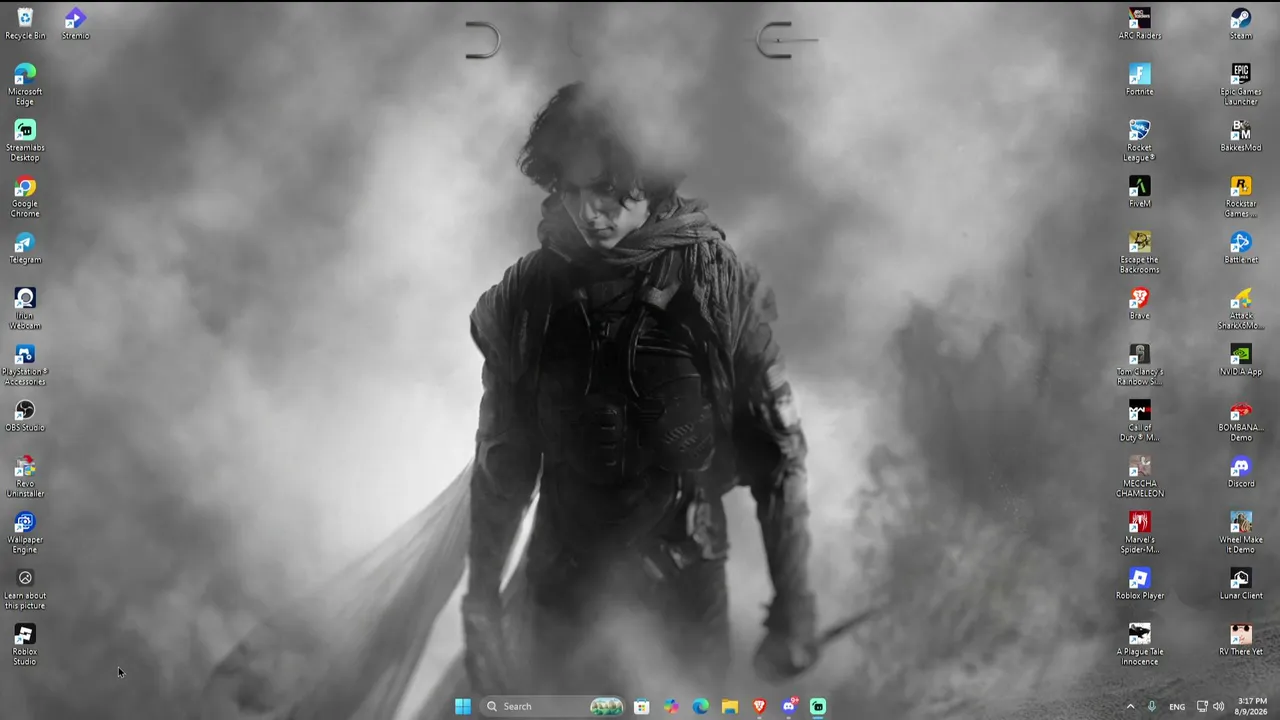The width and height of the screenshot is (1280, 720).
Task: Select the Recycle Bin desktop icon
Action: point(25,24)
